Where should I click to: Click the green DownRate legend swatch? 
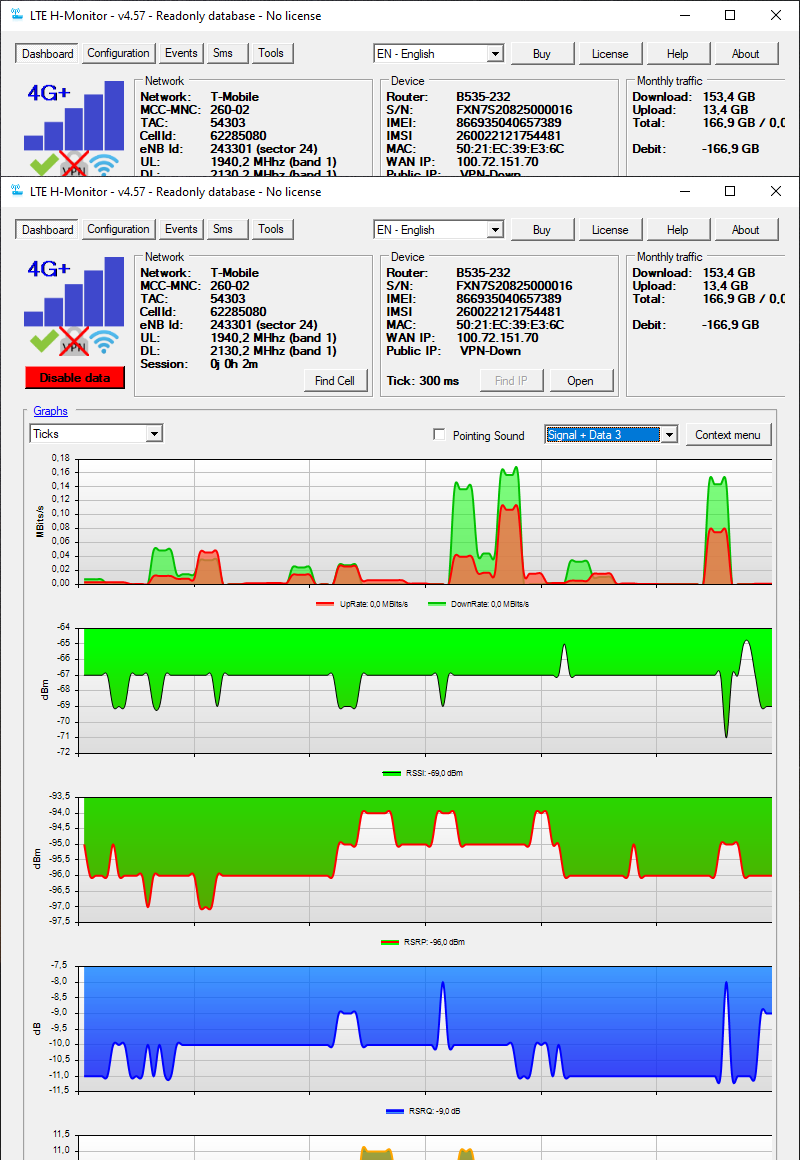pyautogui.click(x=438, y=604)
